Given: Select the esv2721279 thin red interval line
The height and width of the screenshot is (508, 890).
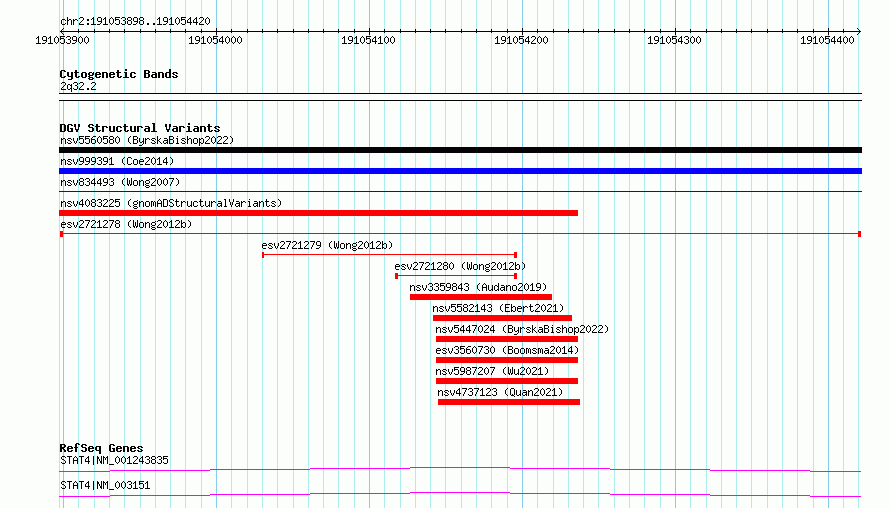Looking at the screenshot, I should [389, 255].
